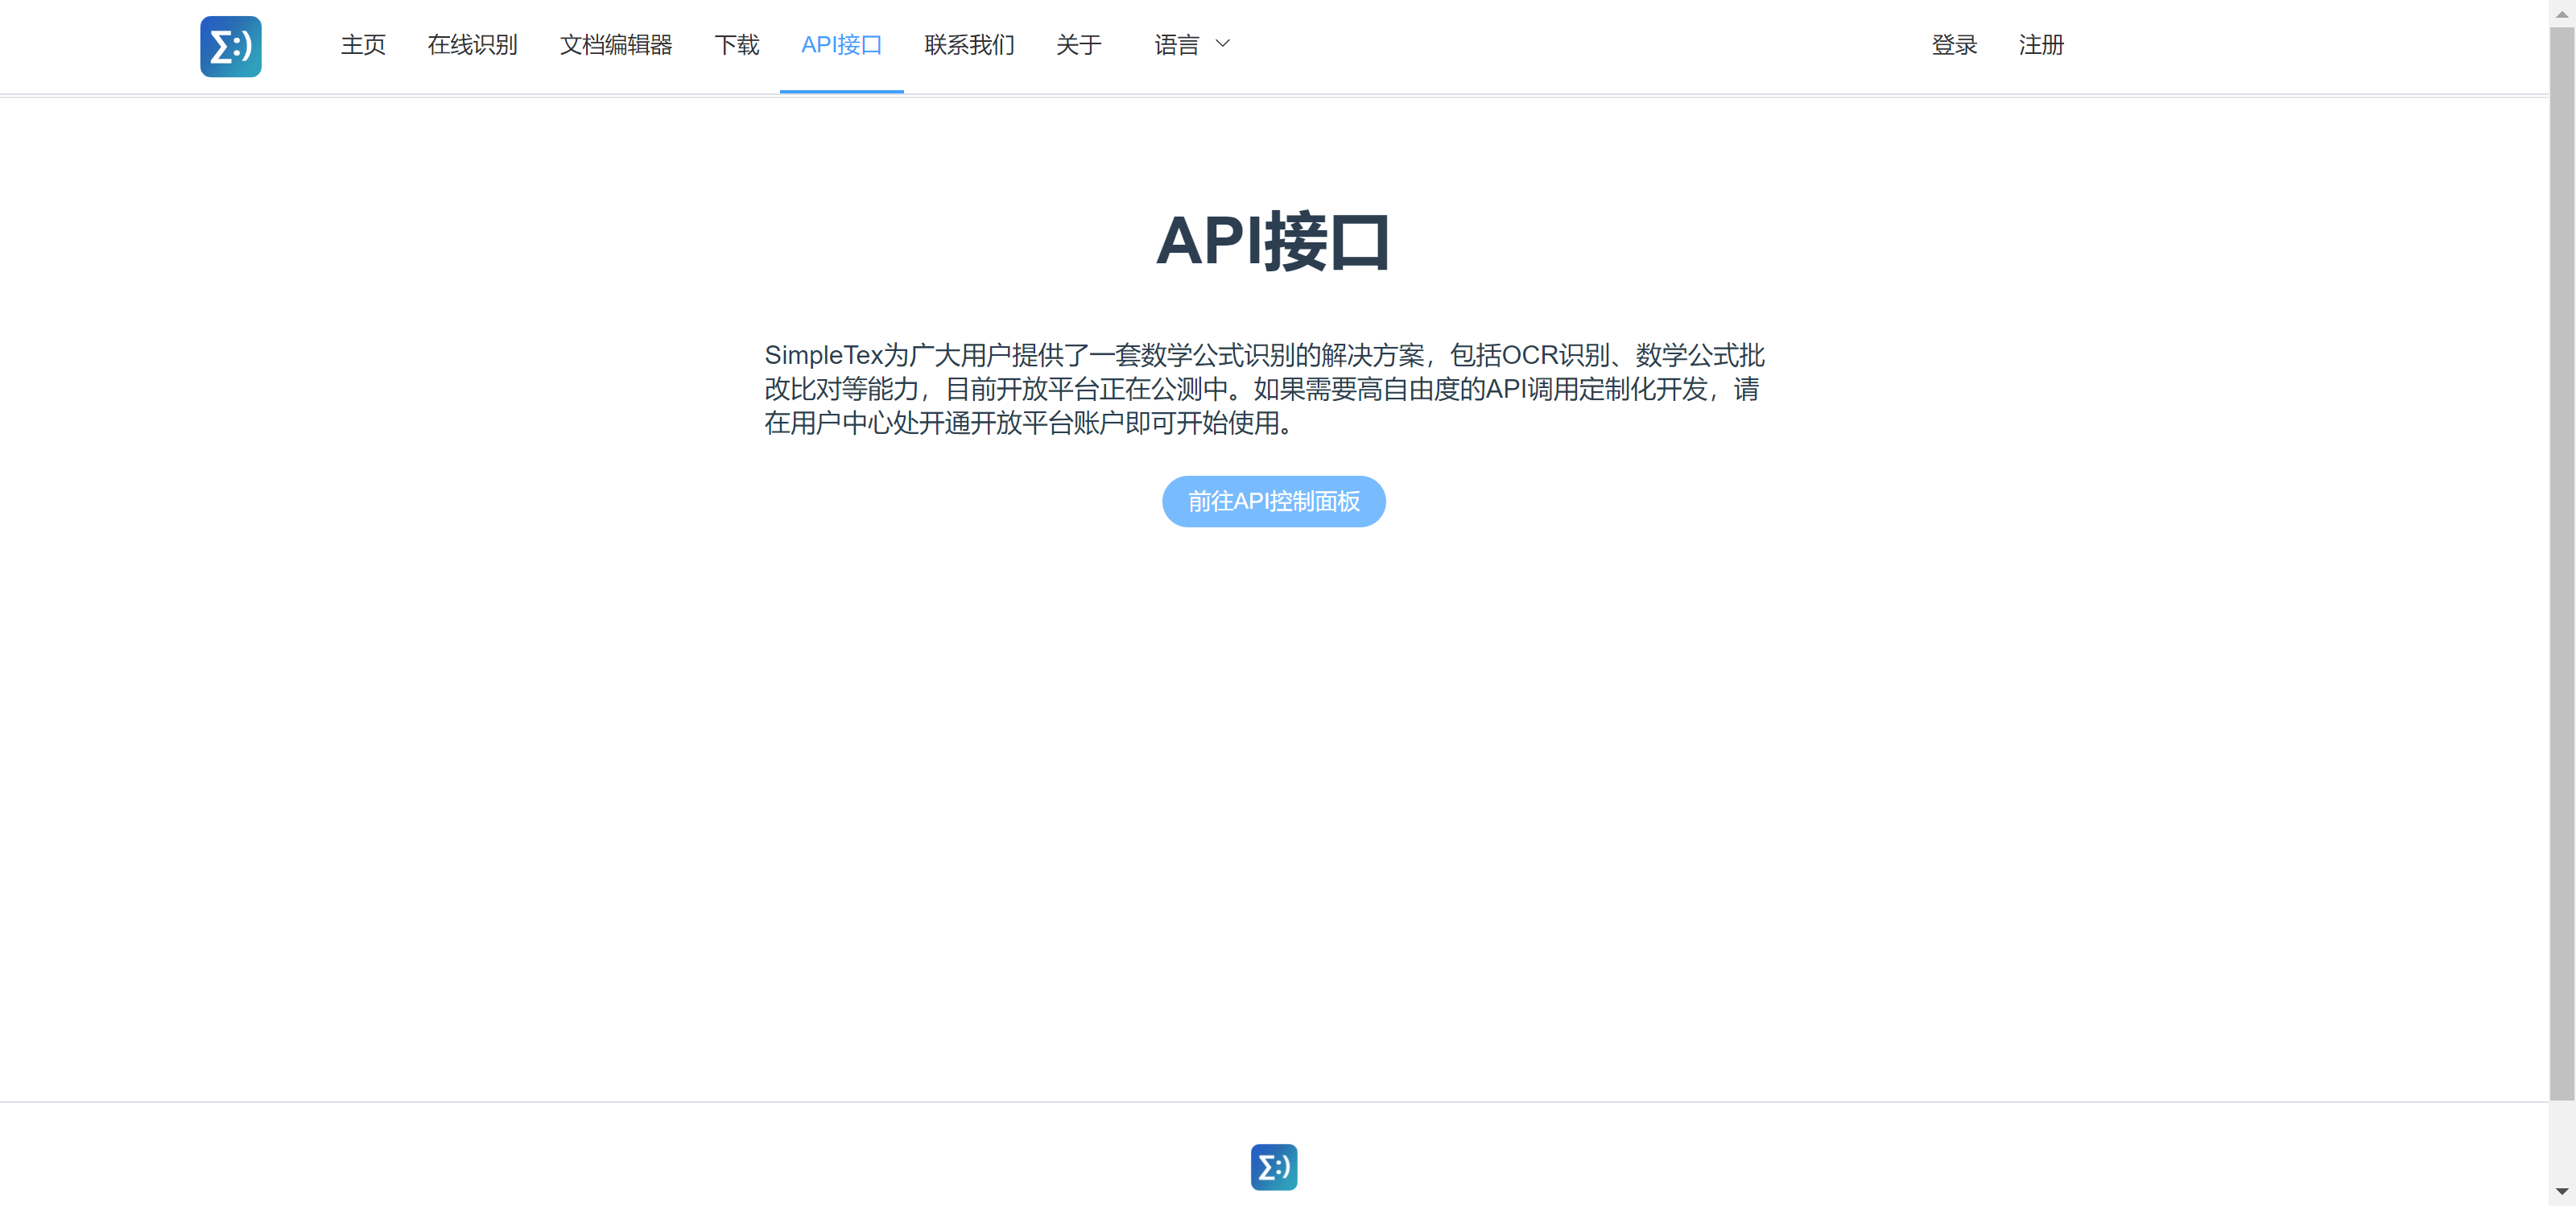Image resolution: width=2576 pixels, height=1206 pixels.
Task: Click the 语言 menu label text
Action: pyautogui.click(x=1175, y=45)
